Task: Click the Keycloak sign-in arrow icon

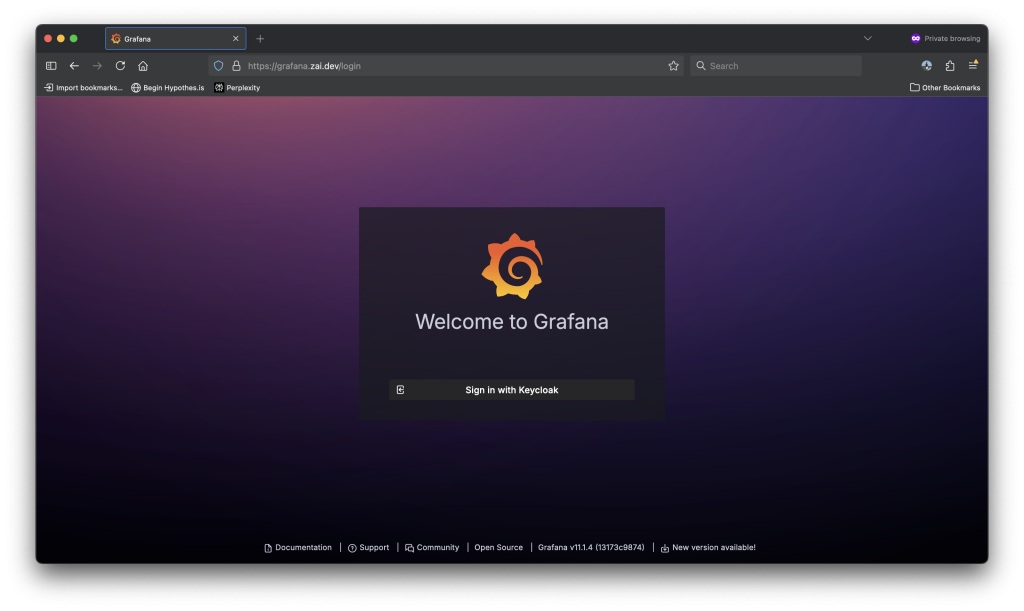Action: pos(400,390)
